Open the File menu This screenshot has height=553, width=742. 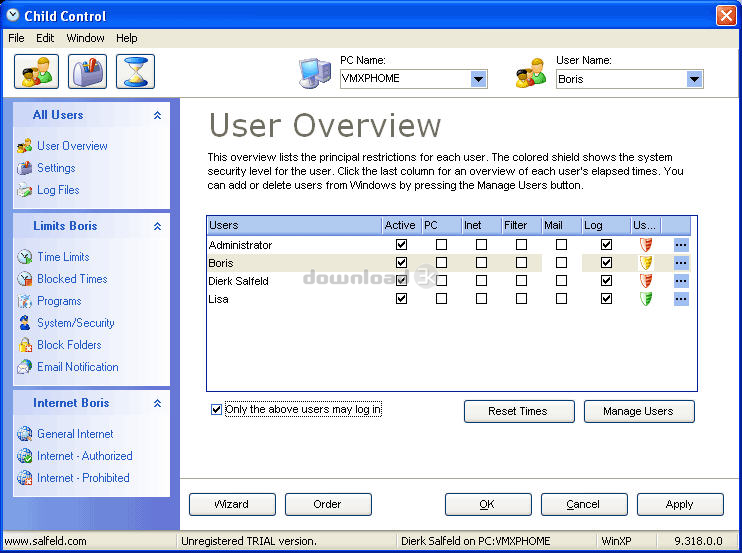[x=16, y=38]
